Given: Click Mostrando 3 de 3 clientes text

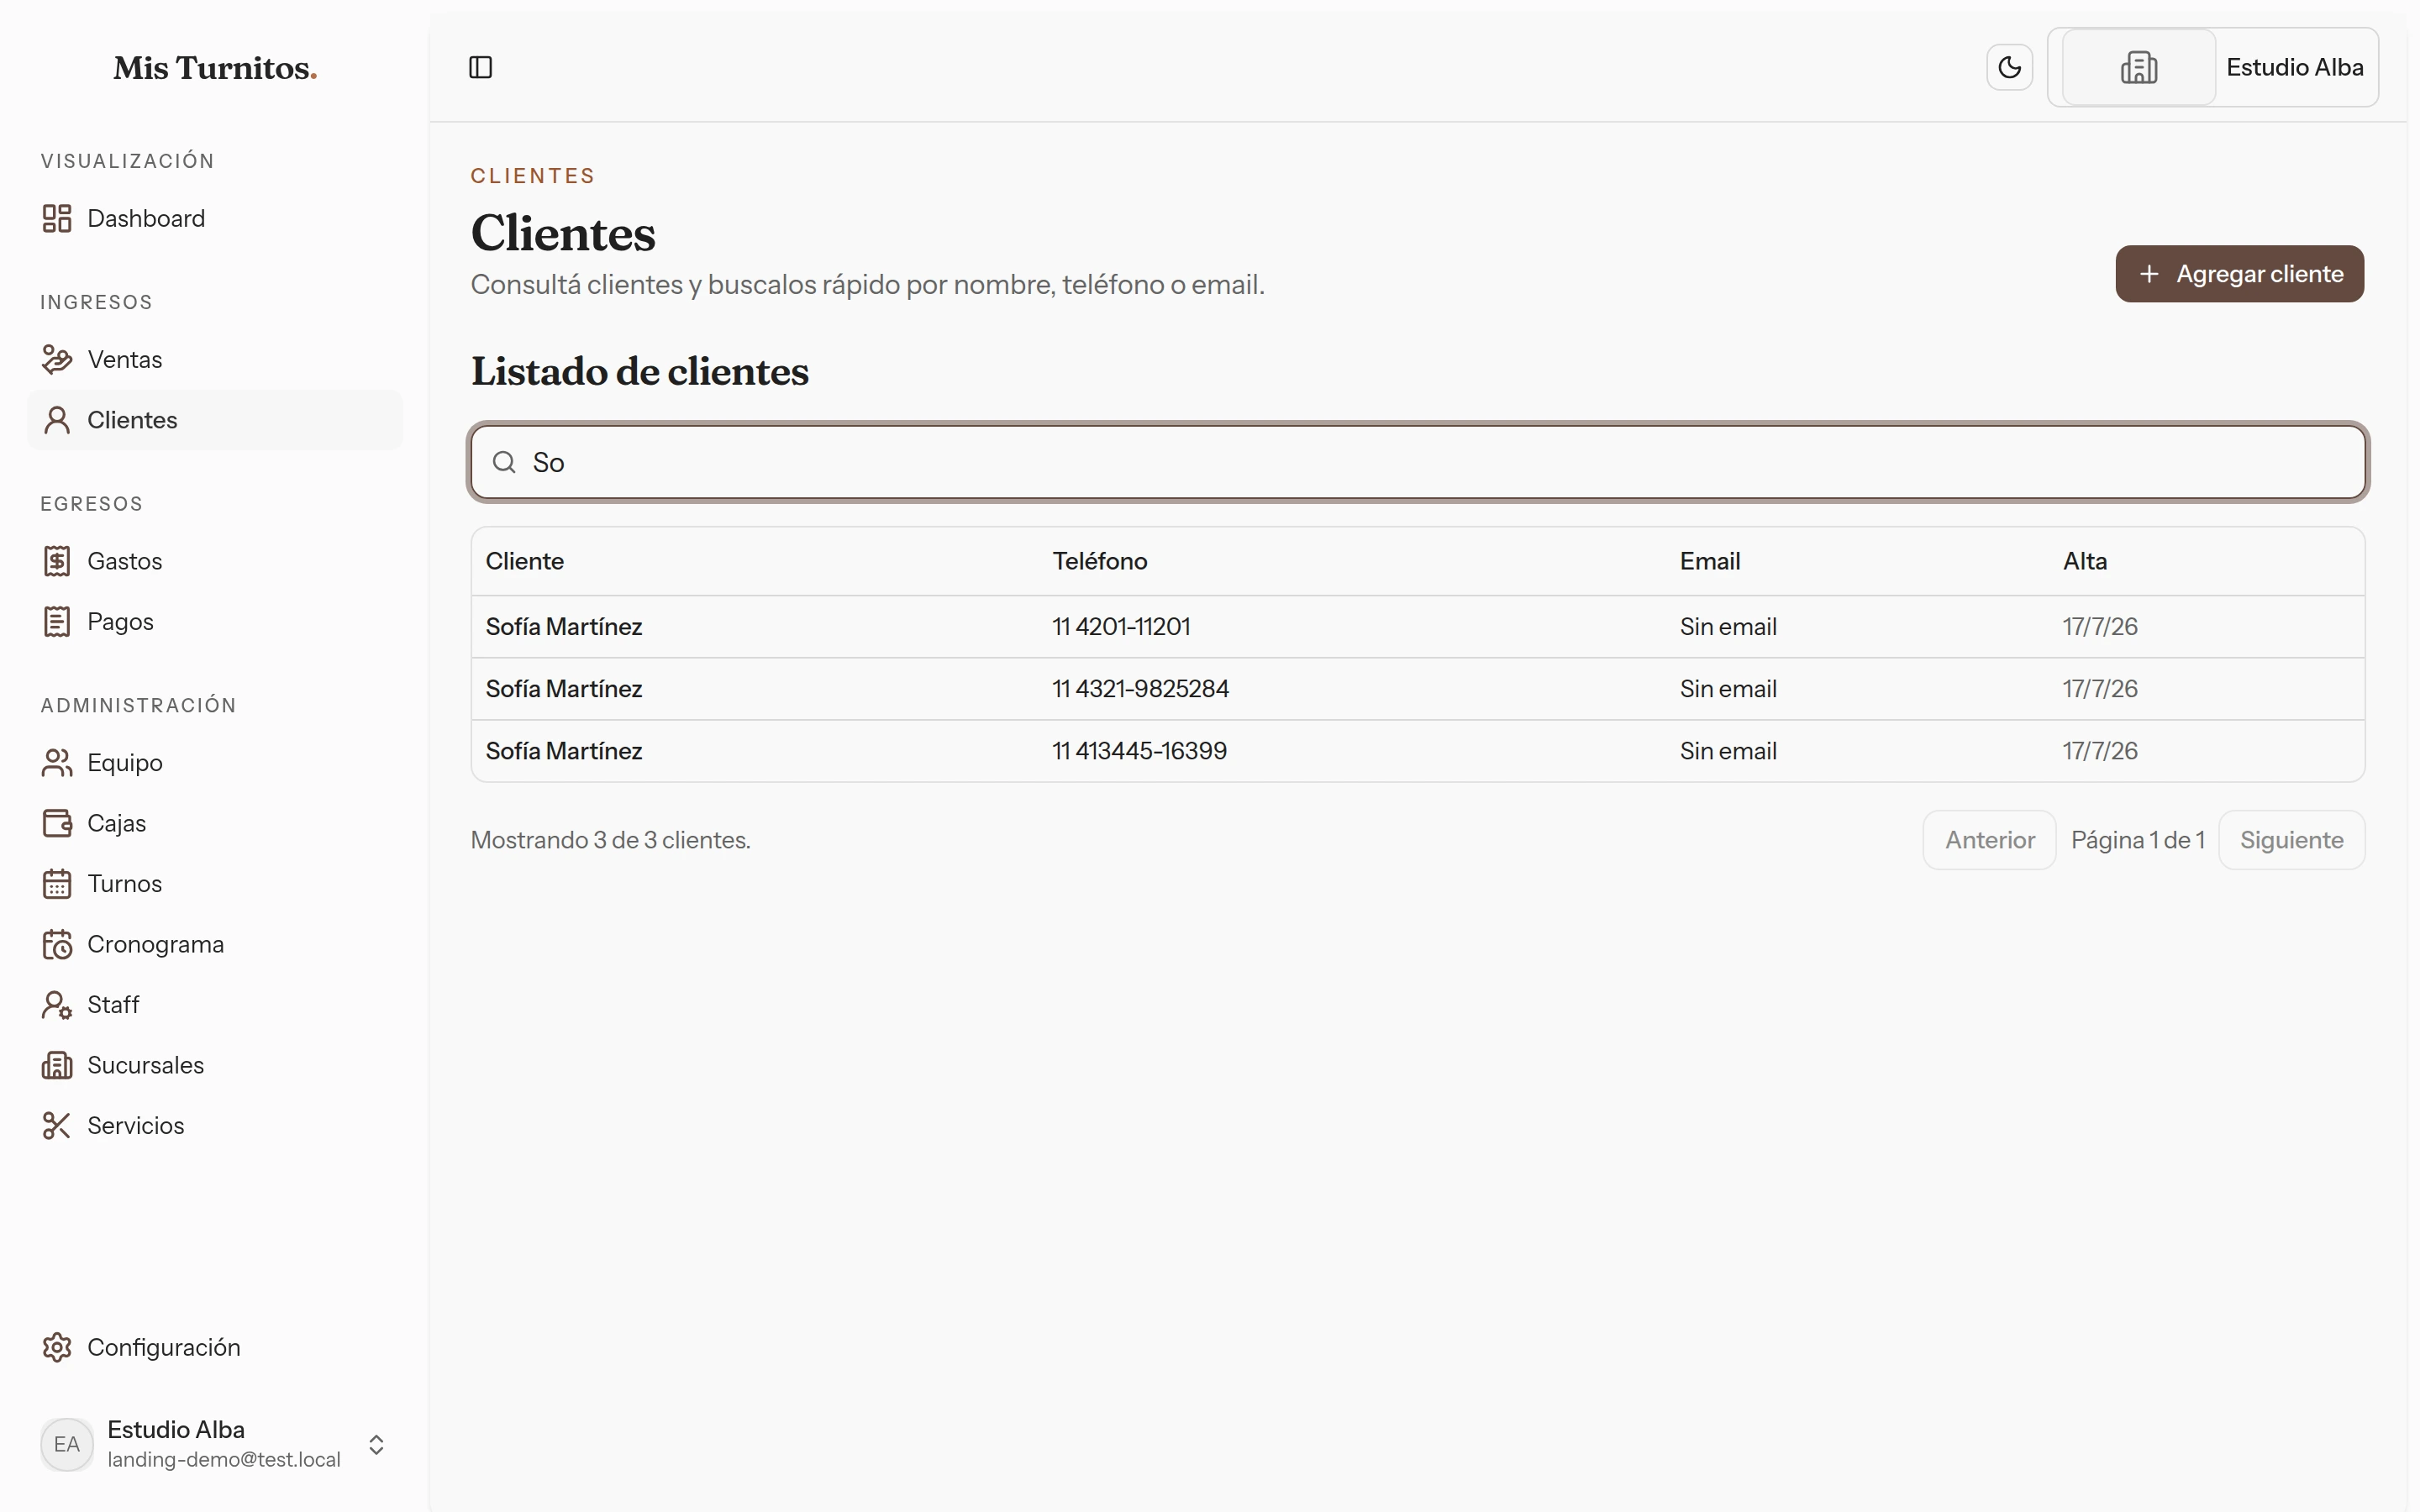Looking at the screenshot, I should pyautogui.click(x=610, y=840).
